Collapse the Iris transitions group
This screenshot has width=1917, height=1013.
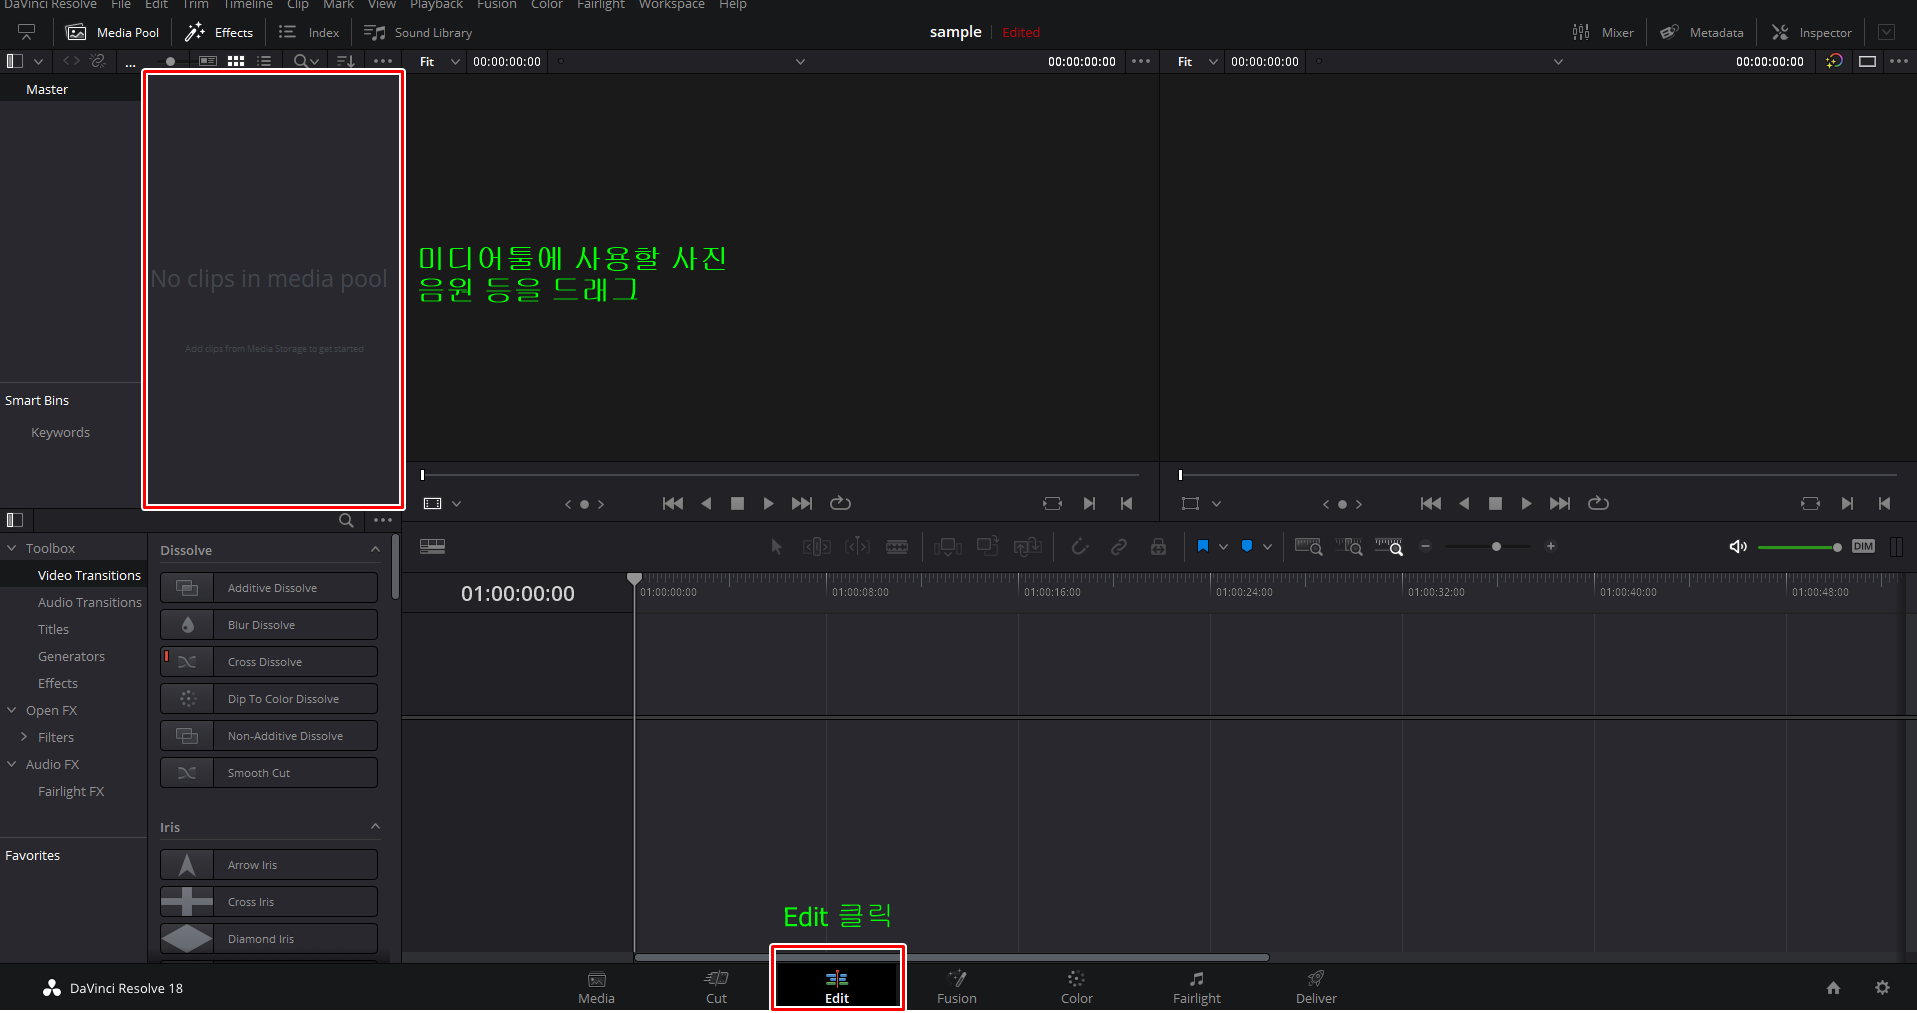click(375, 826)
